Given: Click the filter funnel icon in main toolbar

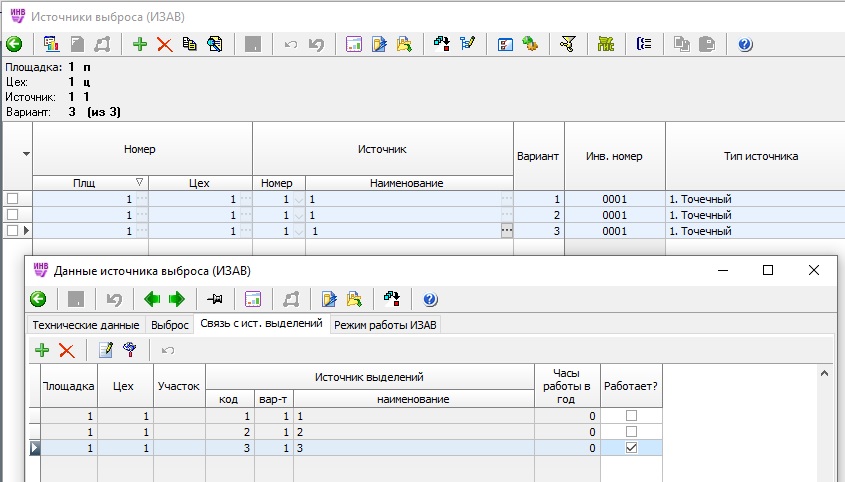Looking at the screenshot, I should coord(568,44).
